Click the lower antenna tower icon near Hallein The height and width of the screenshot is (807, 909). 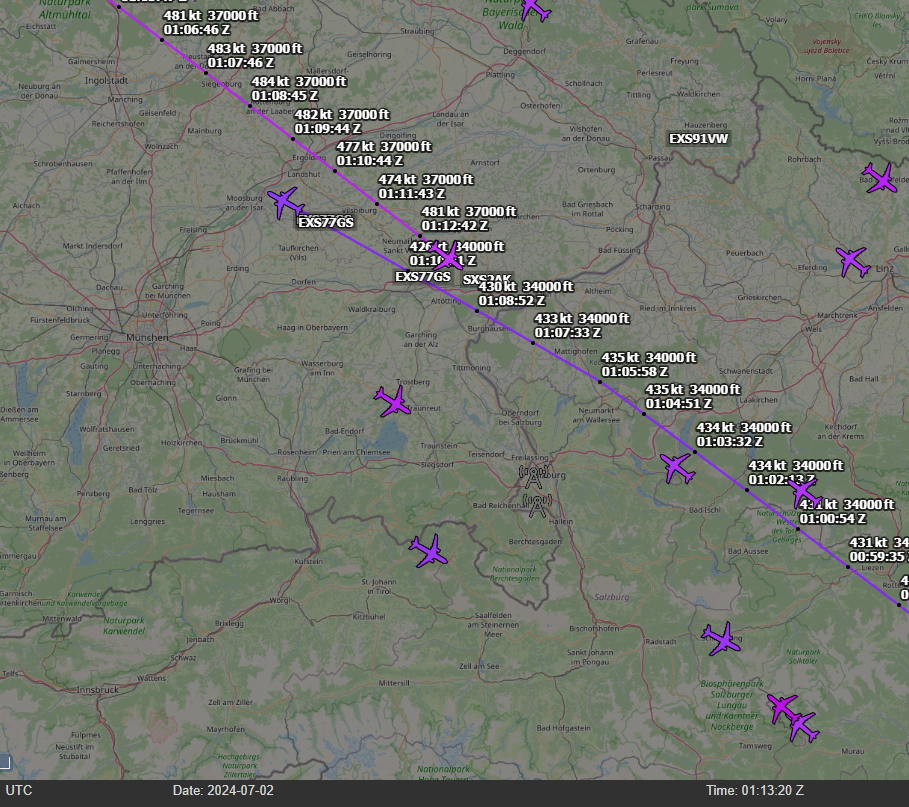point(538,507)
